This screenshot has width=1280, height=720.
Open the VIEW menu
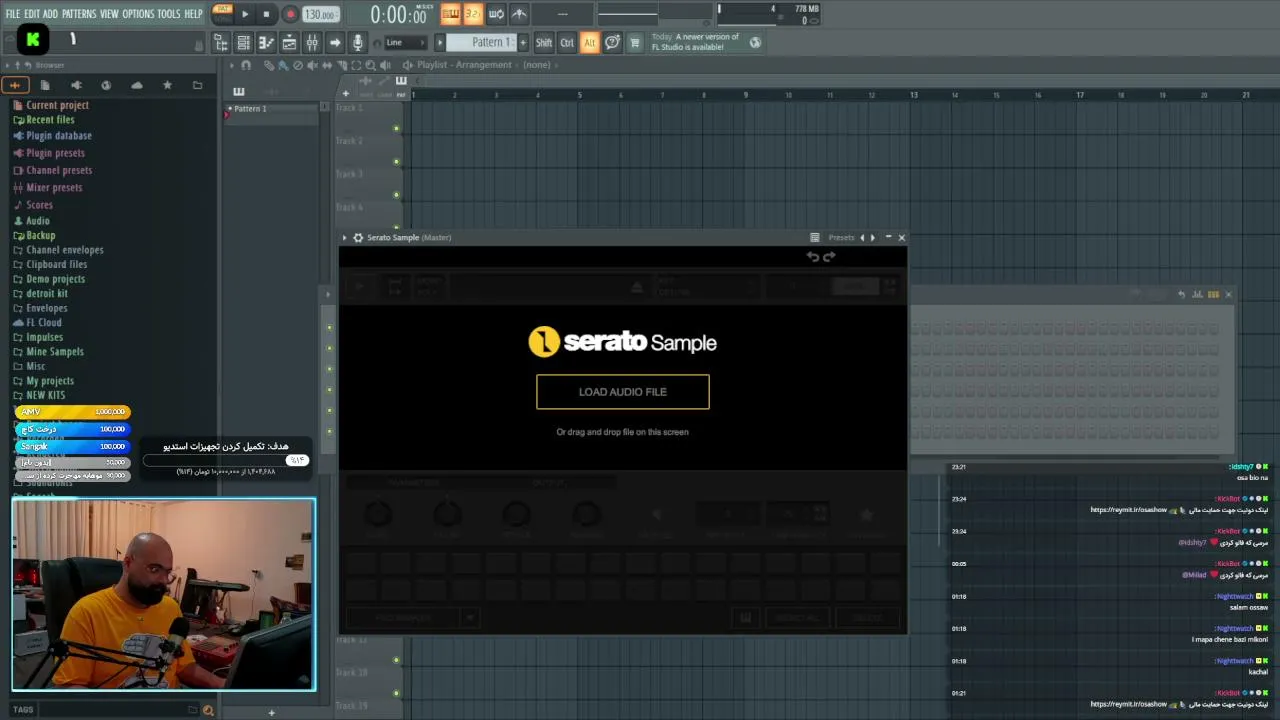coord(109,14)
